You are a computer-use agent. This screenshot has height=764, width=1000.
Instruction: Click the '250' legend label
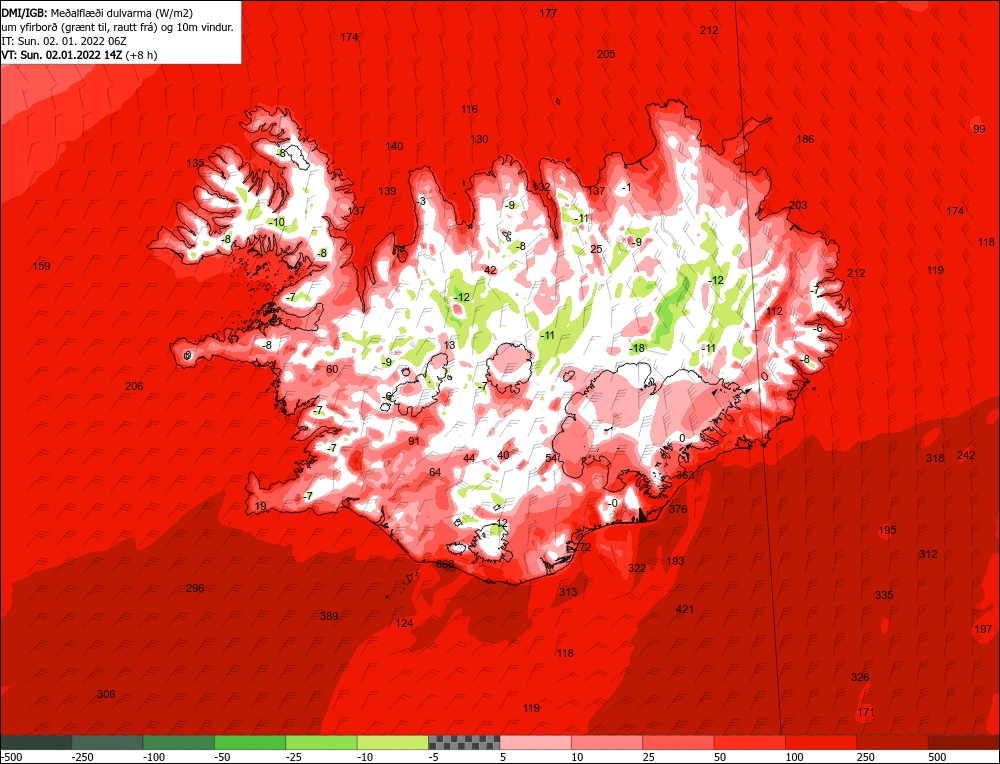[865, 757]
